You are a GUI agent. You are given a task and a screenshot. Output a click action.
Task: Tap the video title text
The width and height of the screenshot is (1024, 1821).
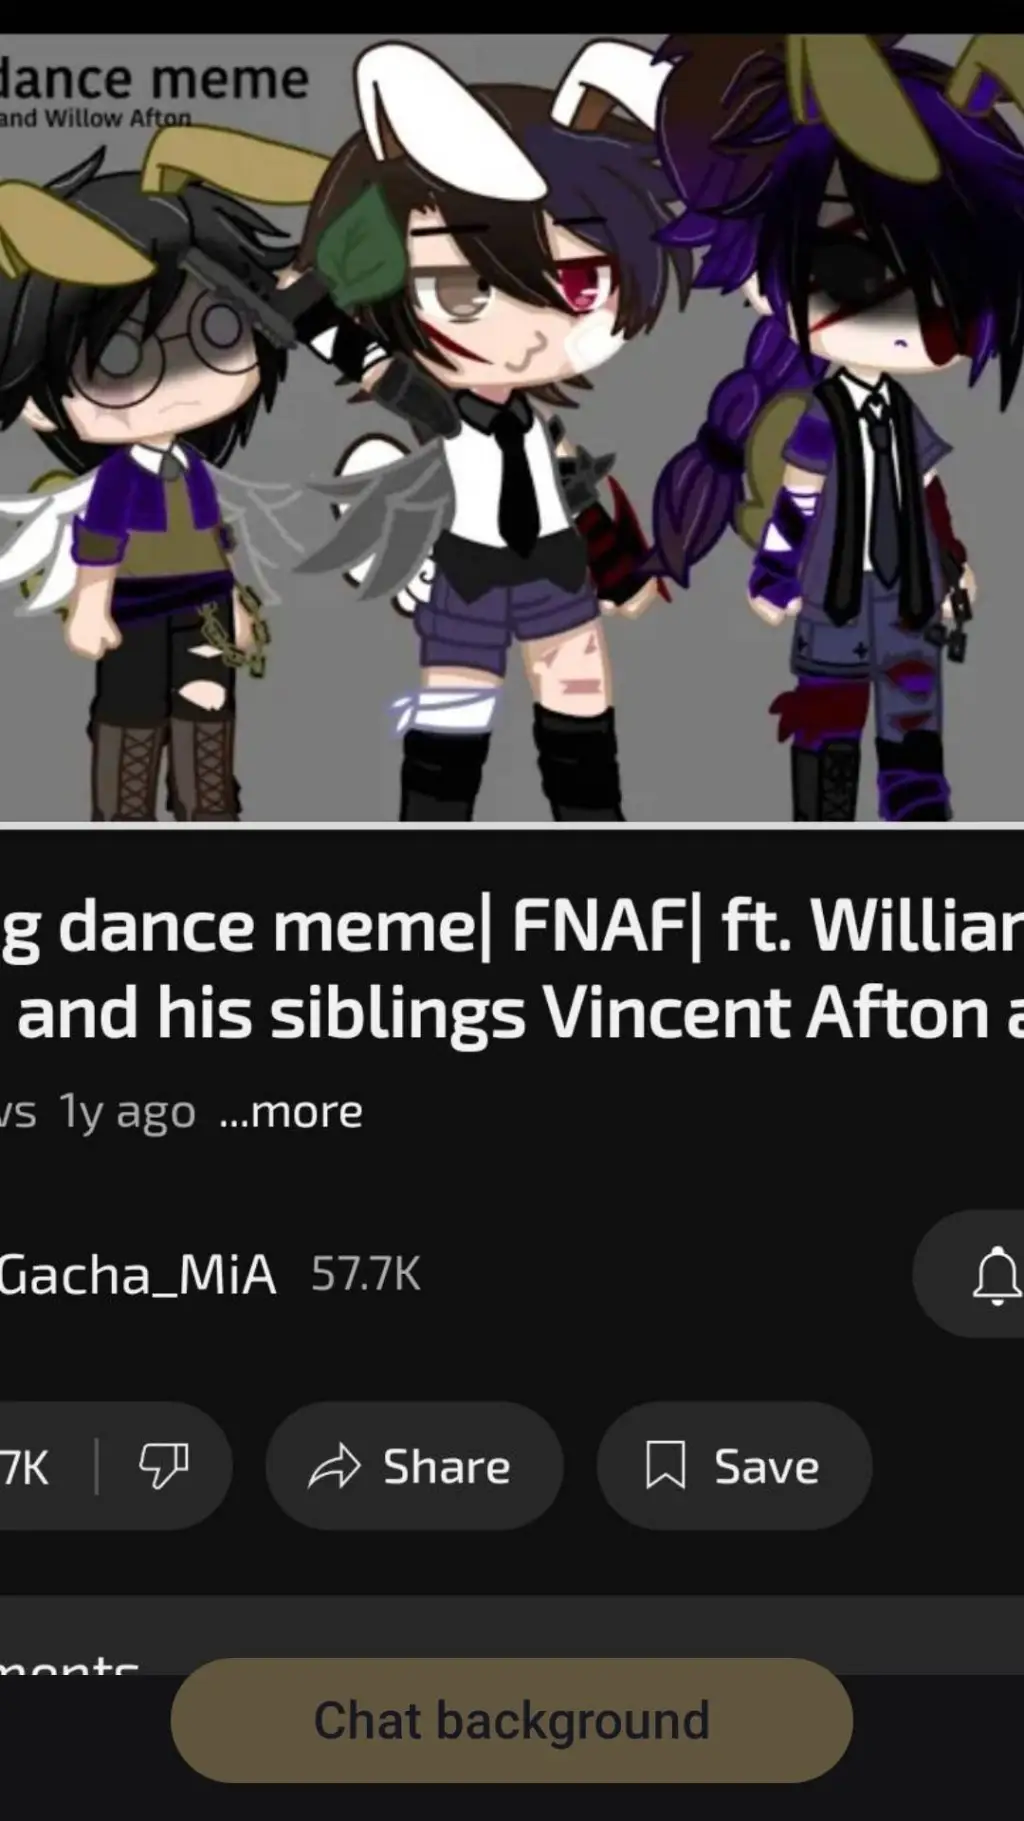(x=512, y=969)
